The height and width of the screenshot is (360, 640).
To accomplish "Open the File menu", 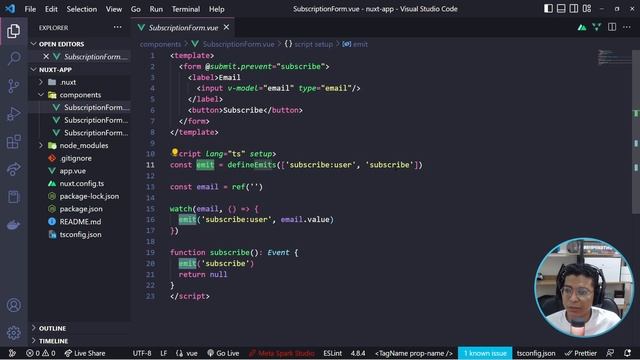I will click(x=30, y=9).
